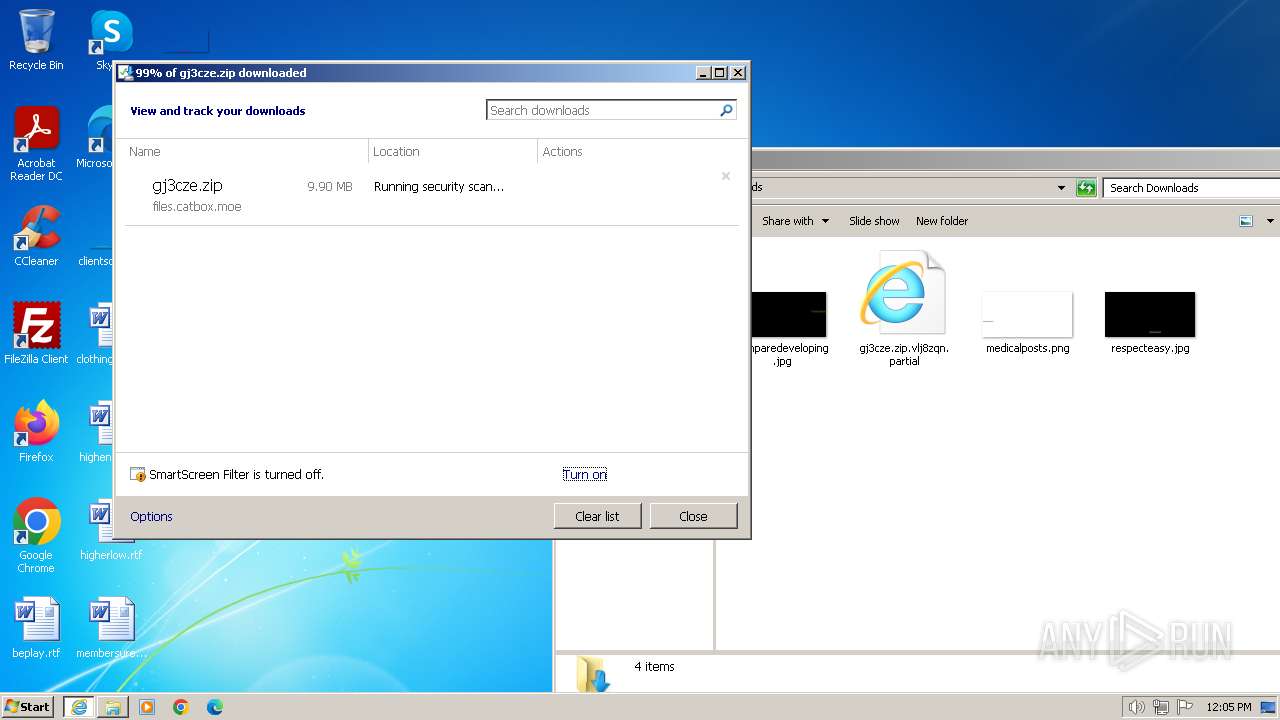Image resolution: width=1280 pixels, height=720 pixels.
Task: Open download Options link
Action: pyautogui.click(x=151, y=516)
